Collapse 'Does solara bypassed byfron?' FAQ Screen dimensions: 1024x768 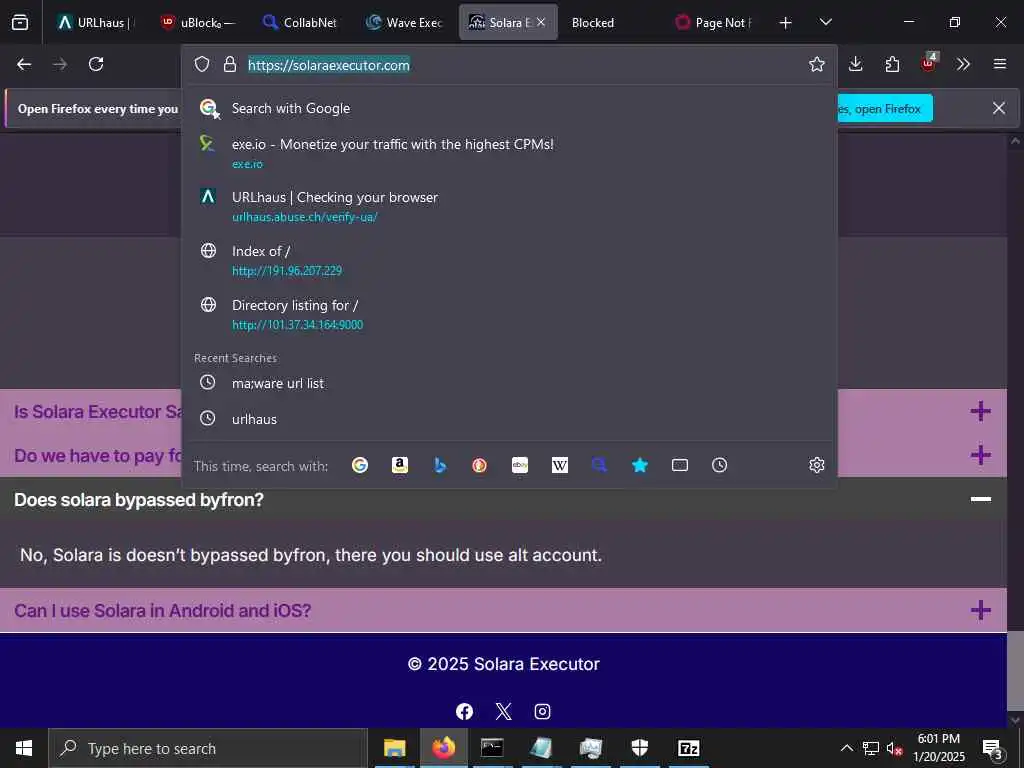(504, 500)
